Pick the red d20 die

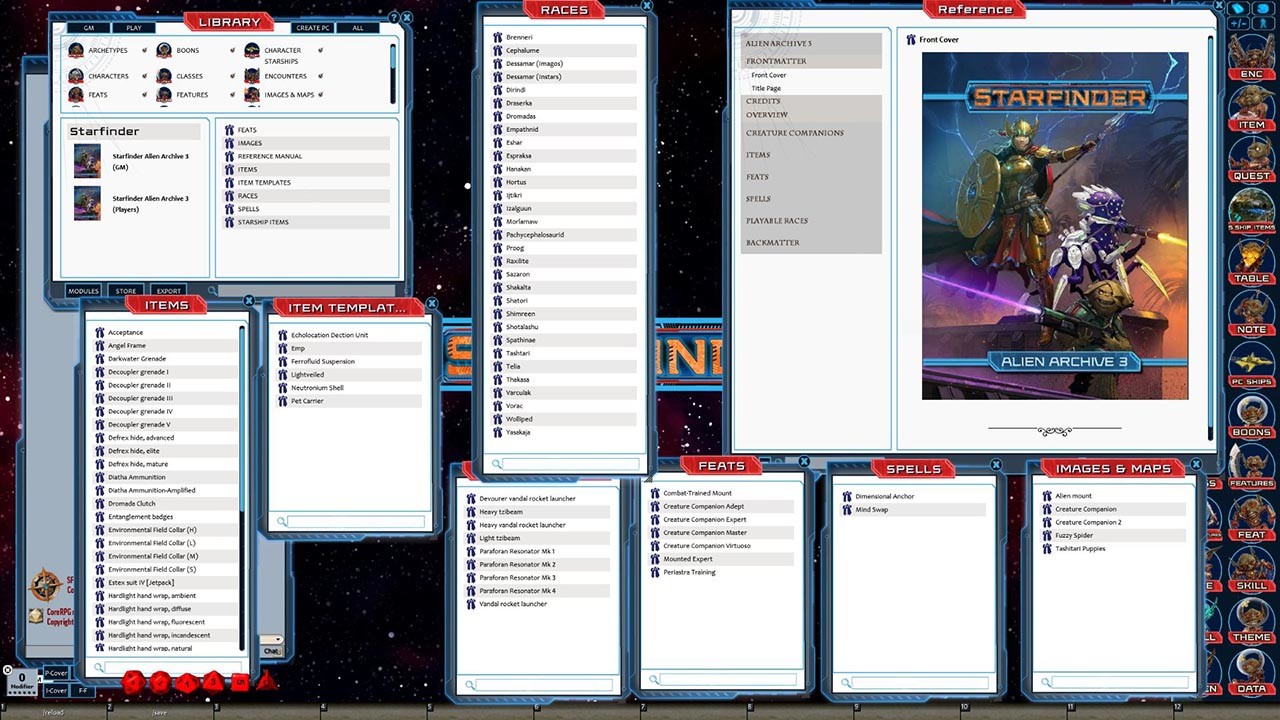click(133, 682)
